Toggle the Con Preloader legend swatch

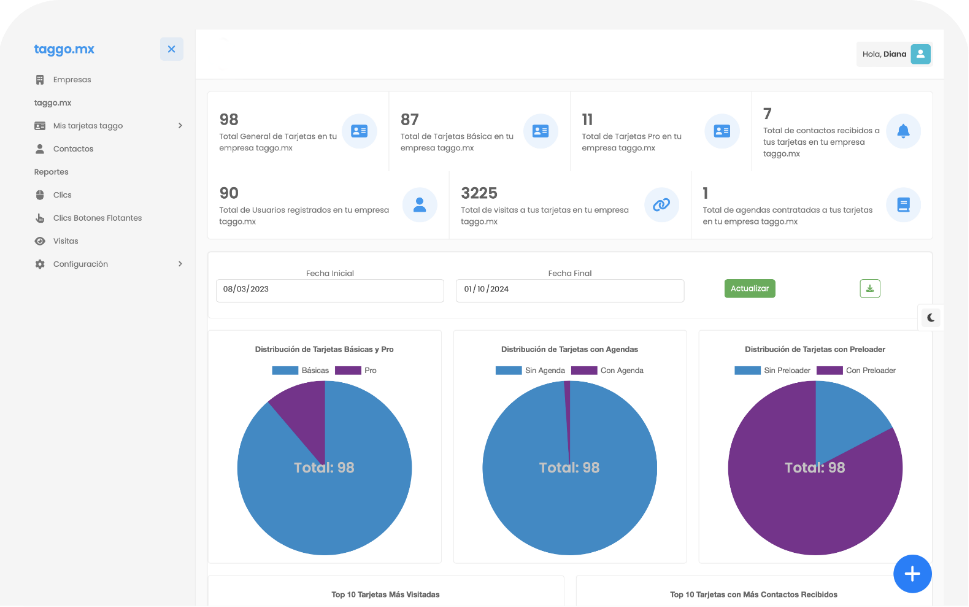(x=830, y=370)
